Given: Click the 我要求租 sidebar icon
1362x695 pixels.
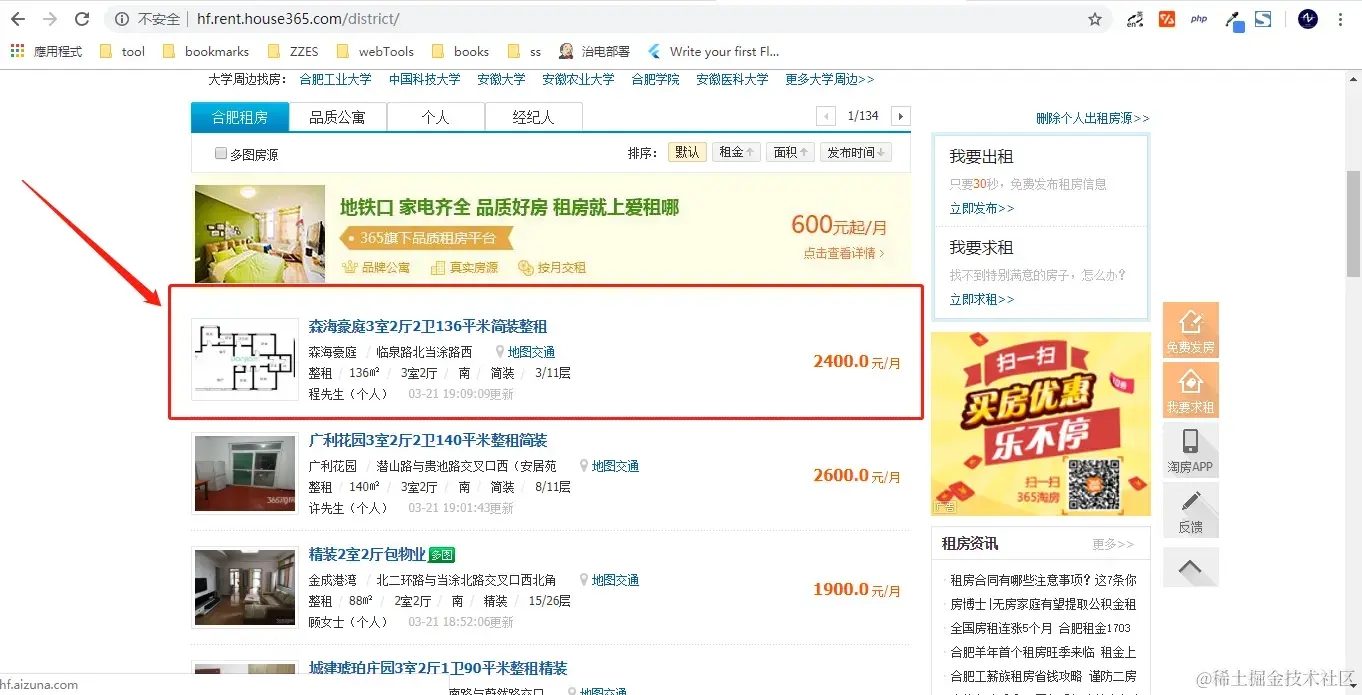Looking at the screenshot, I should (1190, 389).
